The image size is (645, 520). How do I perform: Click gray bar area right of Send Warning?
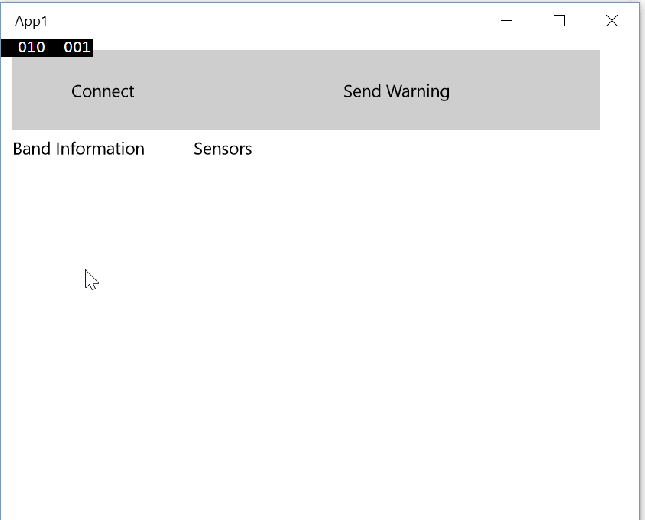pos(530,91)
